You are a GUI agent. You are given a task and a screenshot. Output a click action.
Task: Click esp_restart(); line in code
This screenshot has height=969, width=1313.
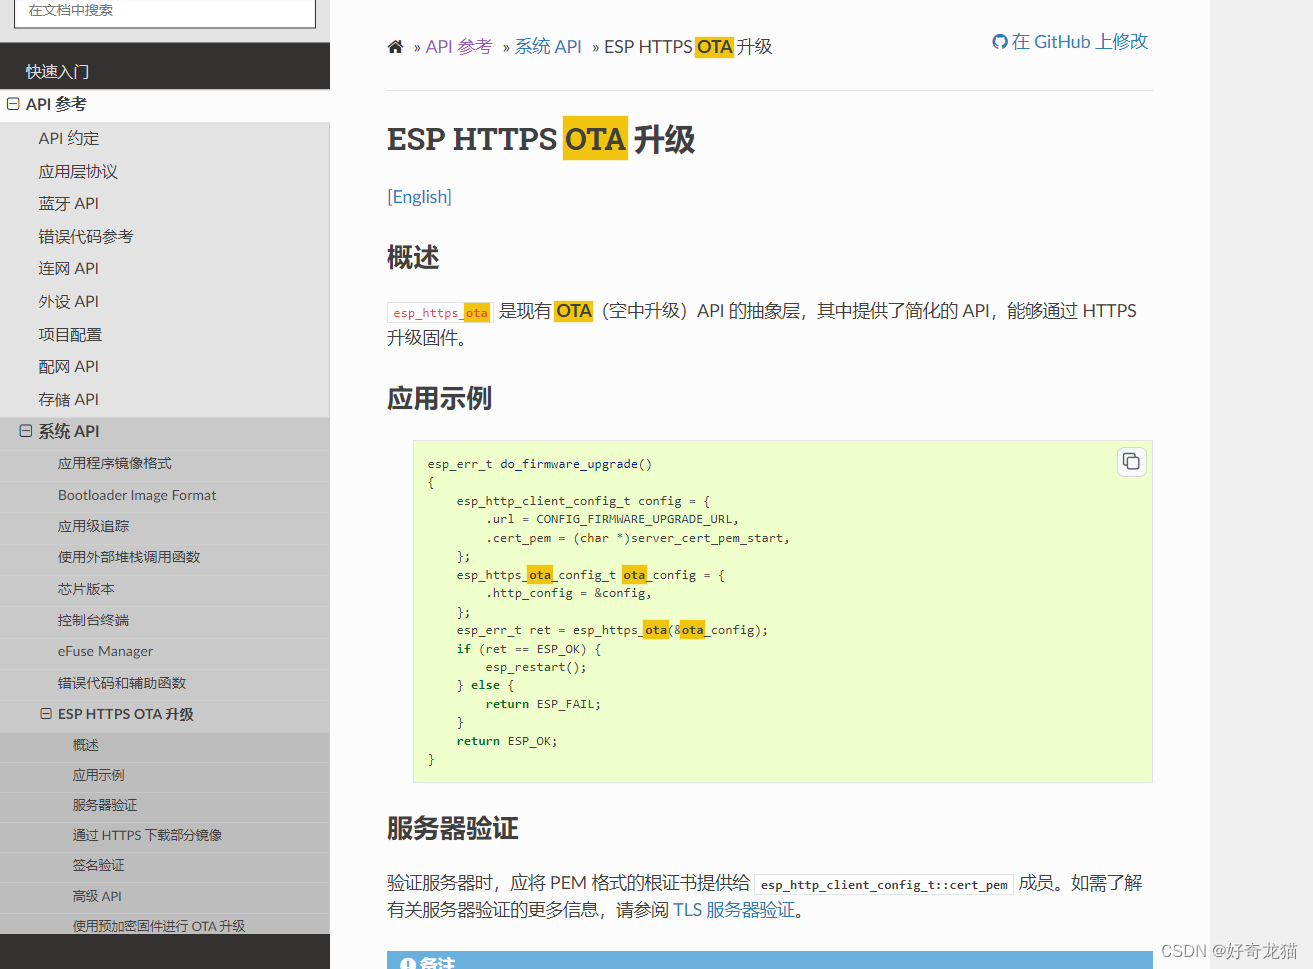click(x=536, y=667)
